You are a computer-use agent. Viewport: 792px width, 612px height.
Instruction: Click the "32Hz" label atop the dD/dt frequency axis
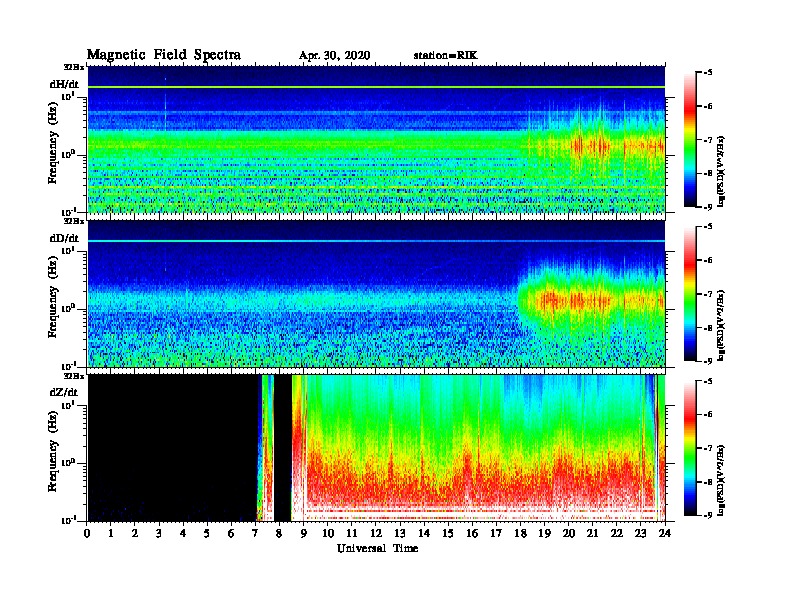(74, 221)
